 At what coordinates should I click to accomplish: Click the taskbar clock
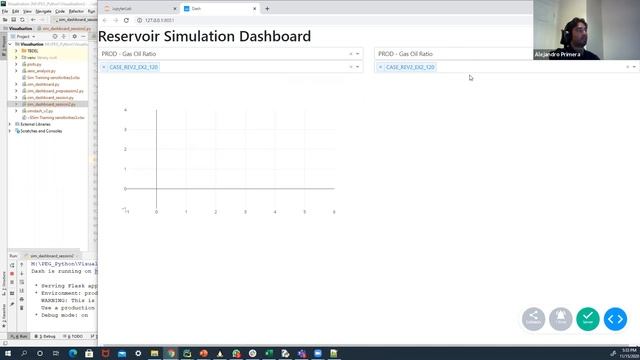click(629, 353)
